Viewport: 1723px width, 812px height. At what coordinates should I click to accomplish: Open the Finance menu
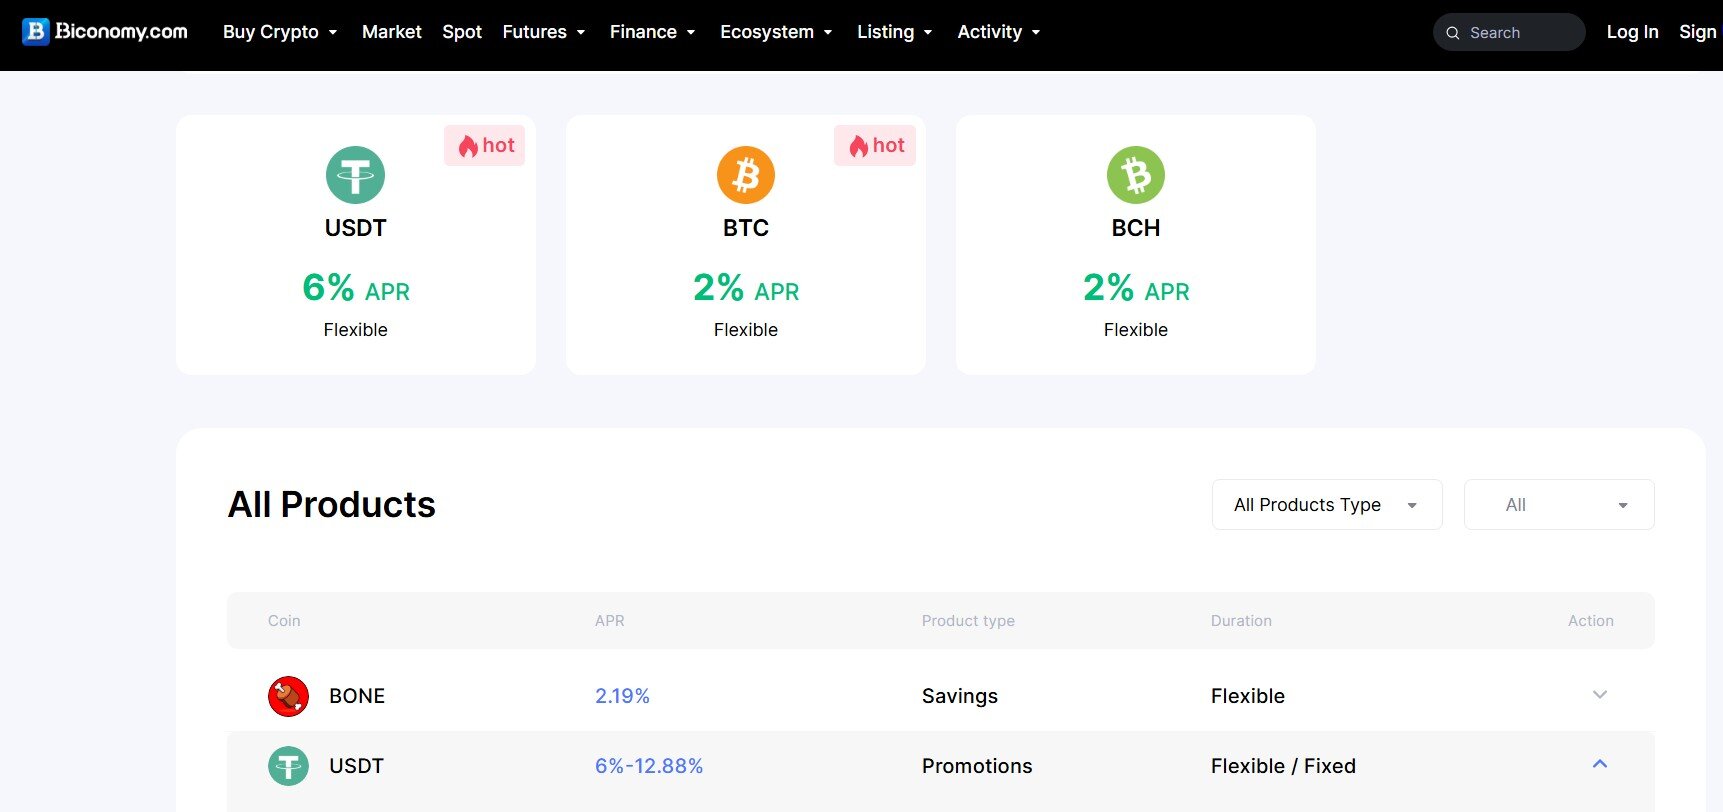[652, 32]
